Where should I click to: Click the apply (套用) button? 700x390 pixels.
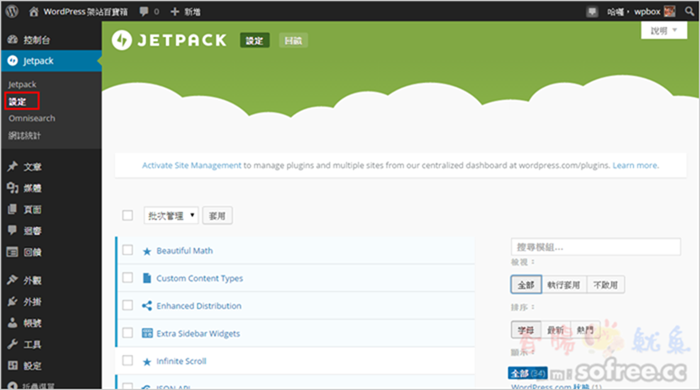(217, 216)
